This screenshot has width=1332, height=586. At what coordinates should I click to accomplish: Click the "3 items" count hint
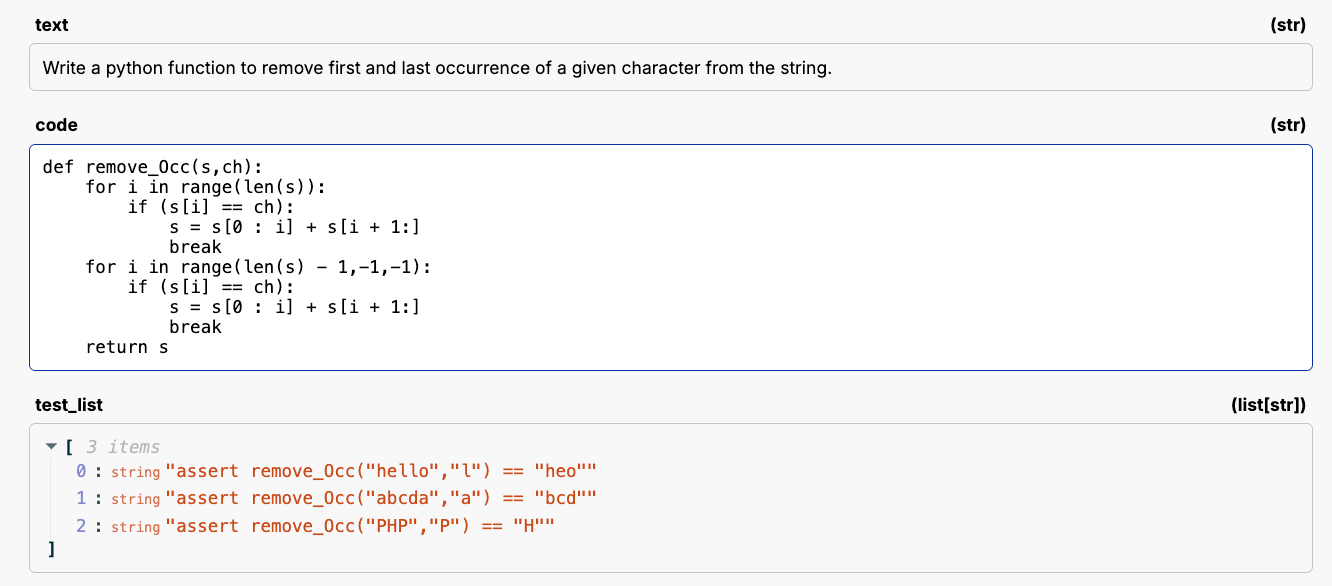point(122,447)
